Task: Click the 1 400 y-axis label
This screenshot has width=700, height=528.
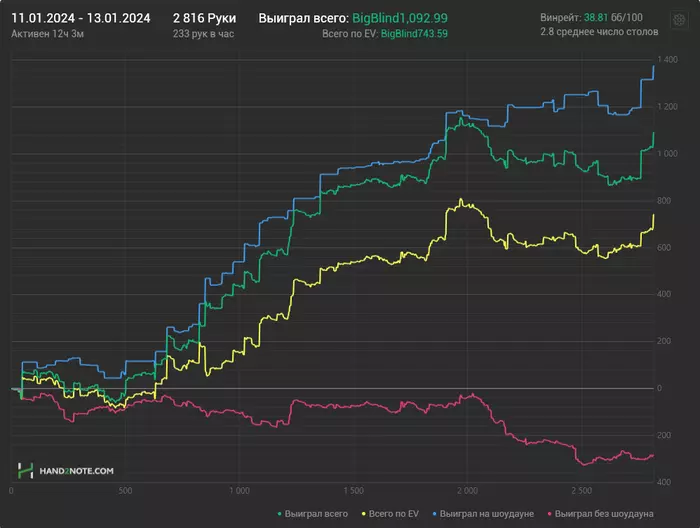Action: pyautogui.click(x=667, y=60)
